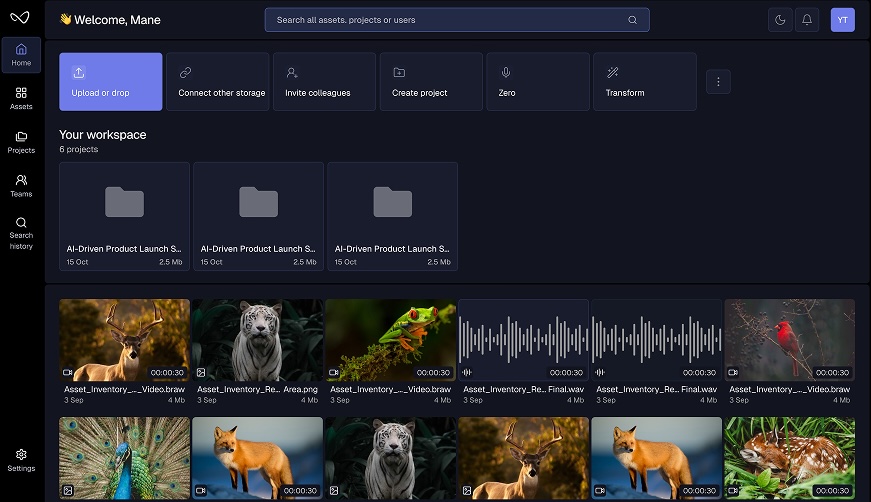Click Invite colleagues card
This screenshot has height=502, width=871.
pyautogui.click(x=324, y=82)
